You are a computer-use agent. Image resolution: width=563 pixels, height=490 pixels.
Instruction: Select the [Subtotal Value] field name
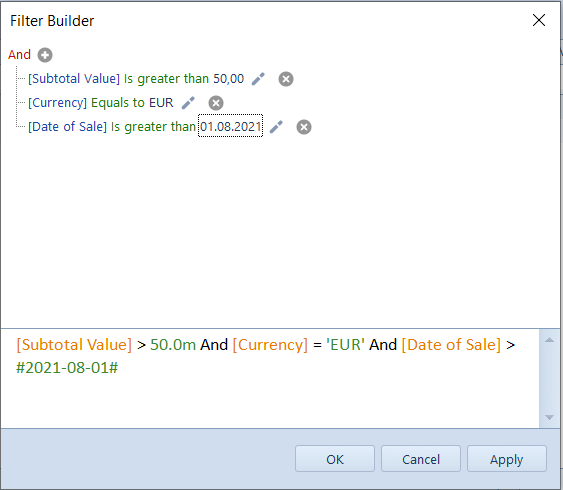coord(74,79)
